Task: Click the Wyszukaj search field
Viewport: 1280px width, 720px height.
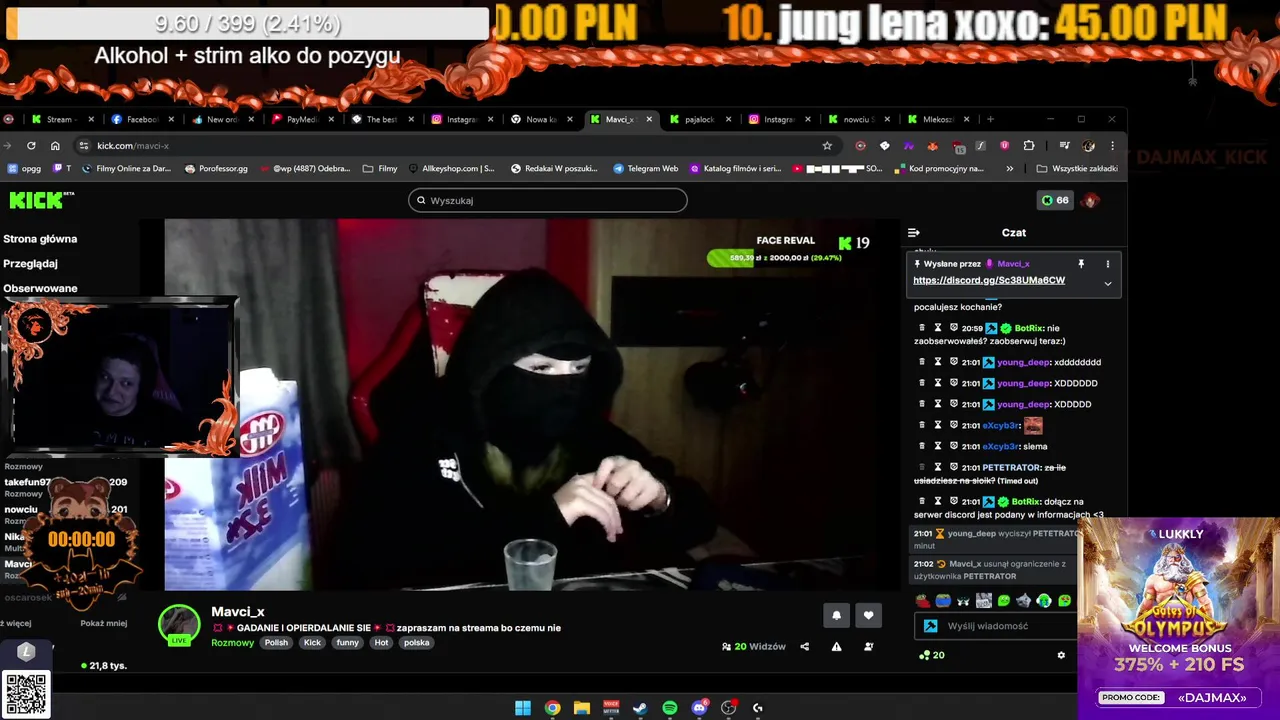Action: tap(548, 200)
